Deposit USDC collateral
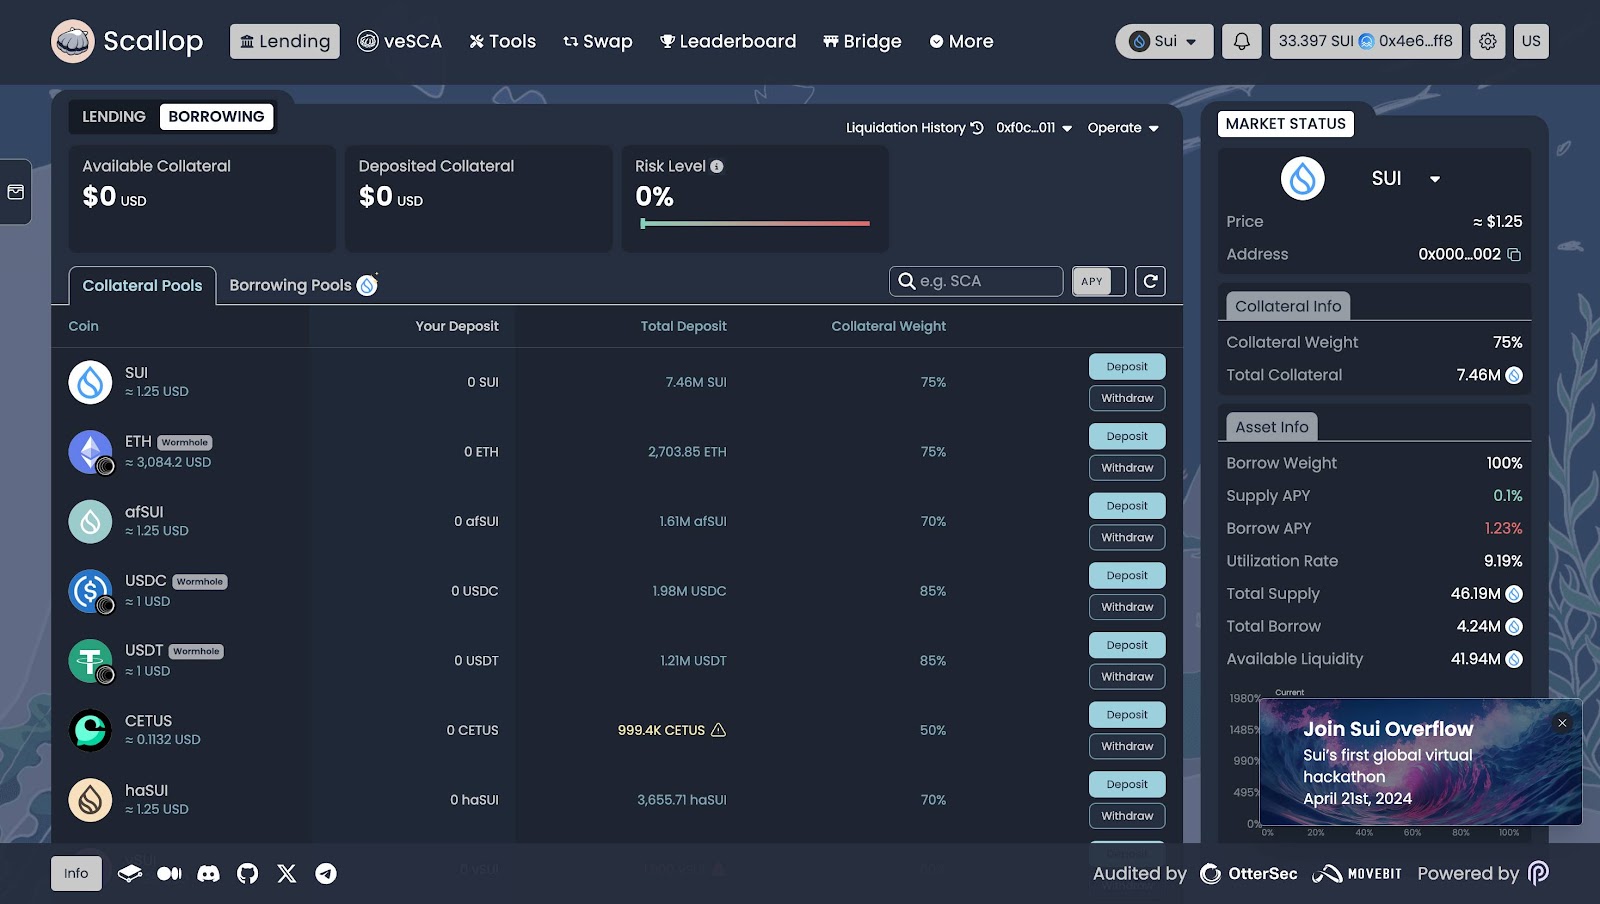The image size is (1600, 904). [1127, 575]
